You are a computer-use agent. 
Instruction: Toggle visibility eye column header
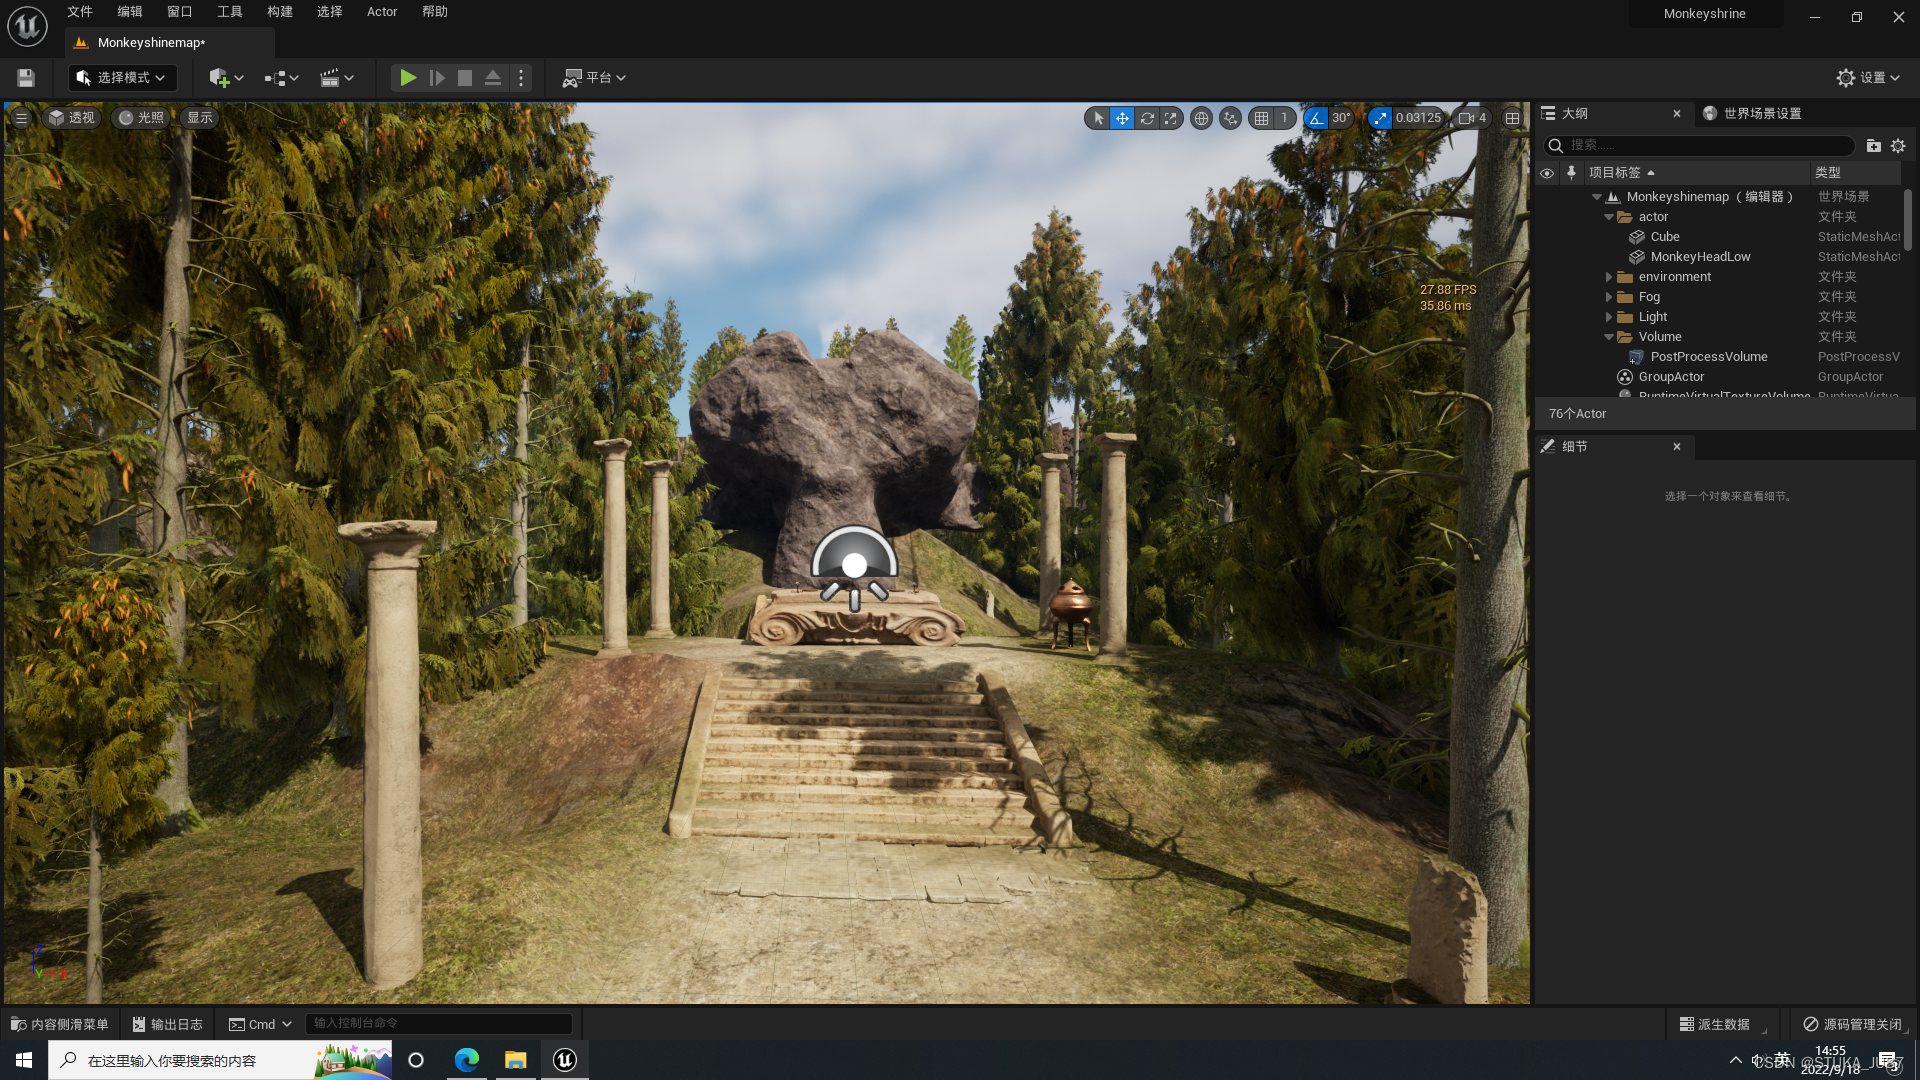(x=1547, y=173)
